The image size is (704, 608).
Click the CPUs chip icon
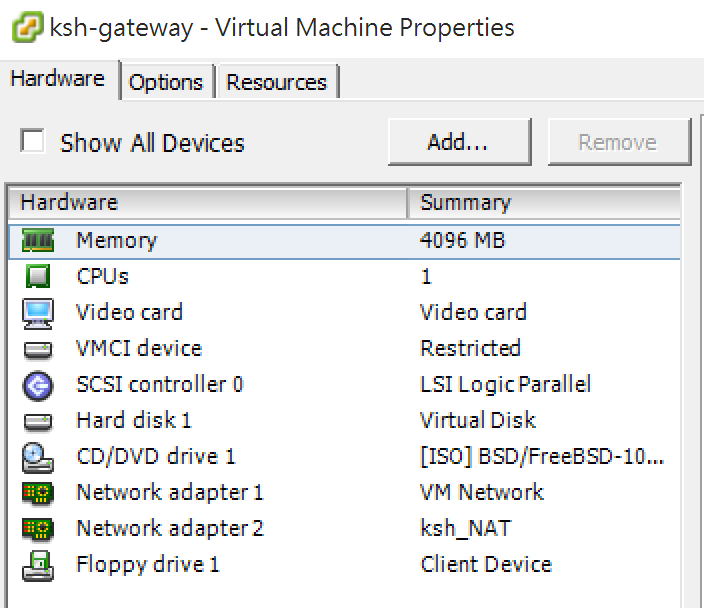tap(37, 277)
